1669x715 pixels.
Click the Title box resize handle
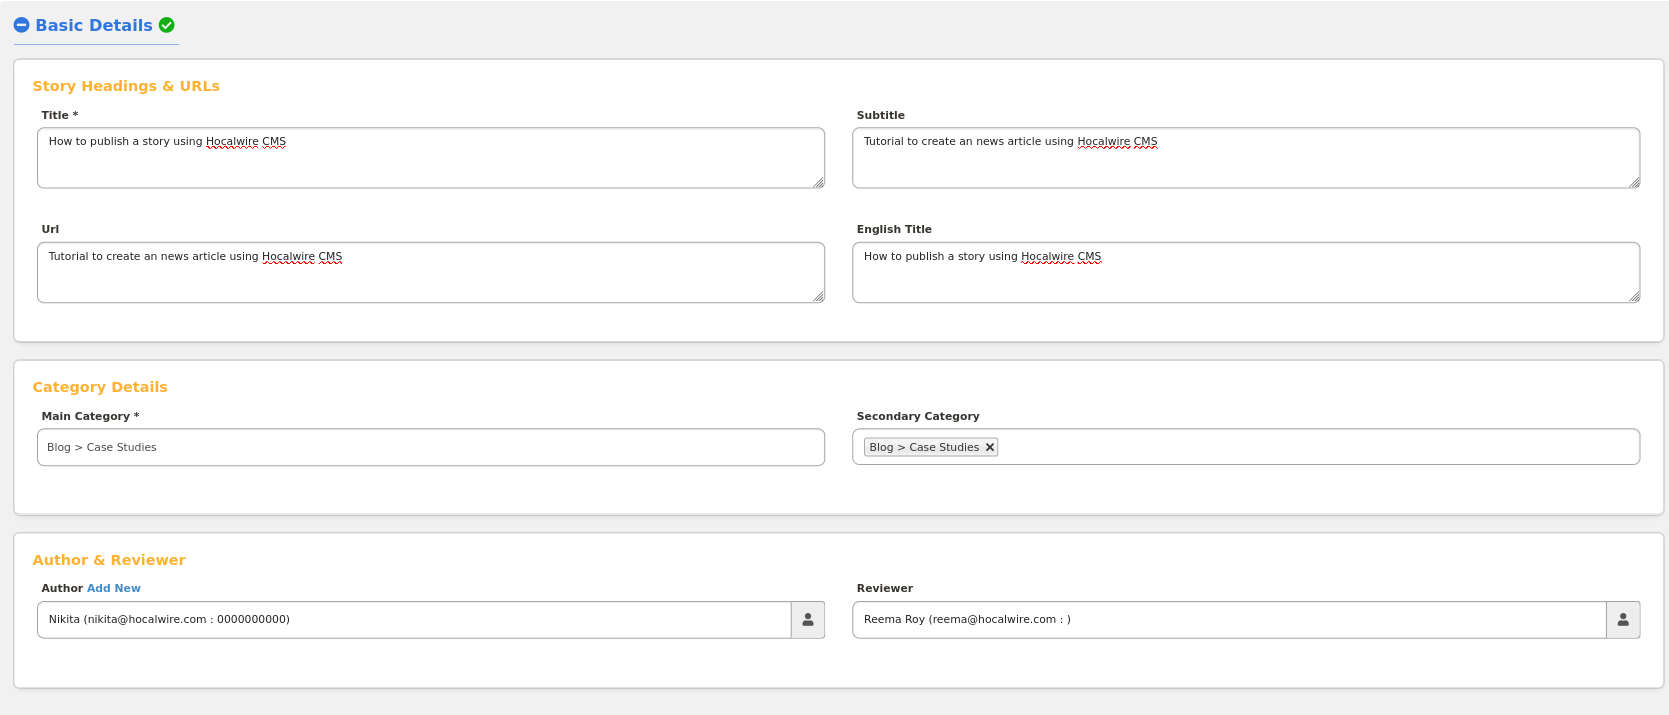coord(818,182)
